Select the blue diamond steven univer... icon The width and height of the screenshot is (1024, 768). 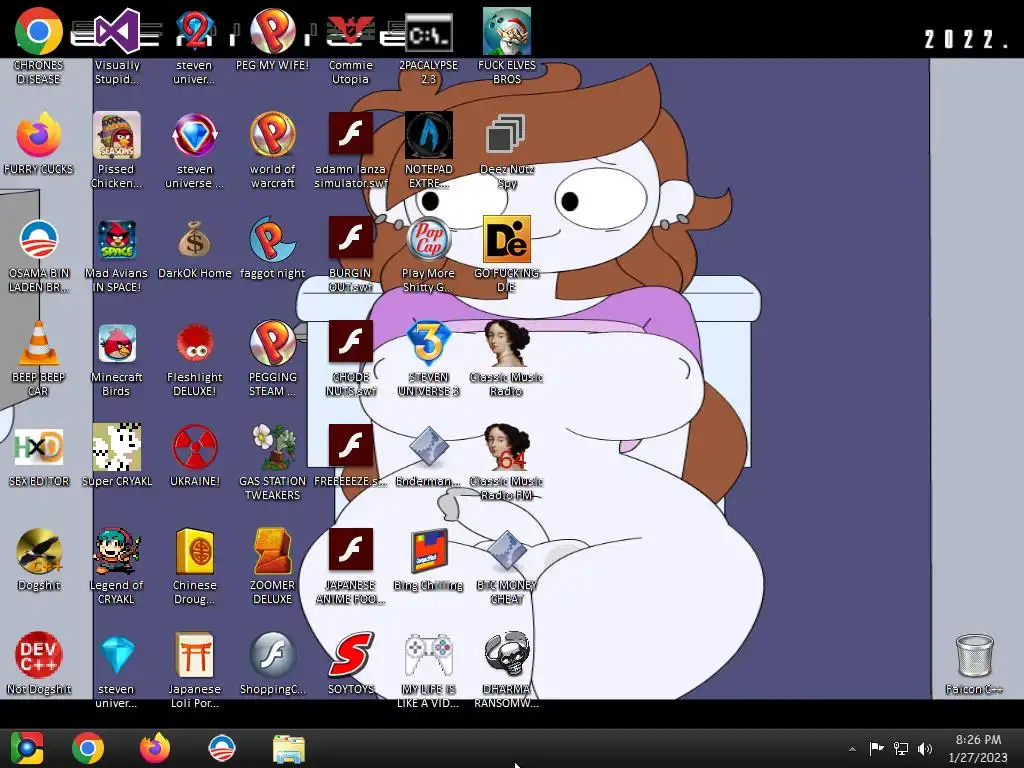[x=116, y=655]
